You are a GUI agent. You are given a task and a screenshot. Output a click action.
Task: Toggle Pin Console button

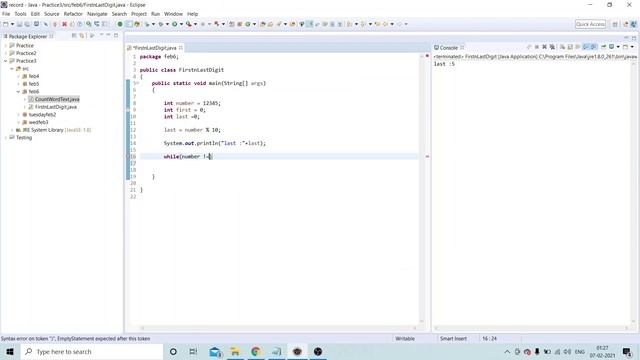pyautogui.click(x=603, y=47)
